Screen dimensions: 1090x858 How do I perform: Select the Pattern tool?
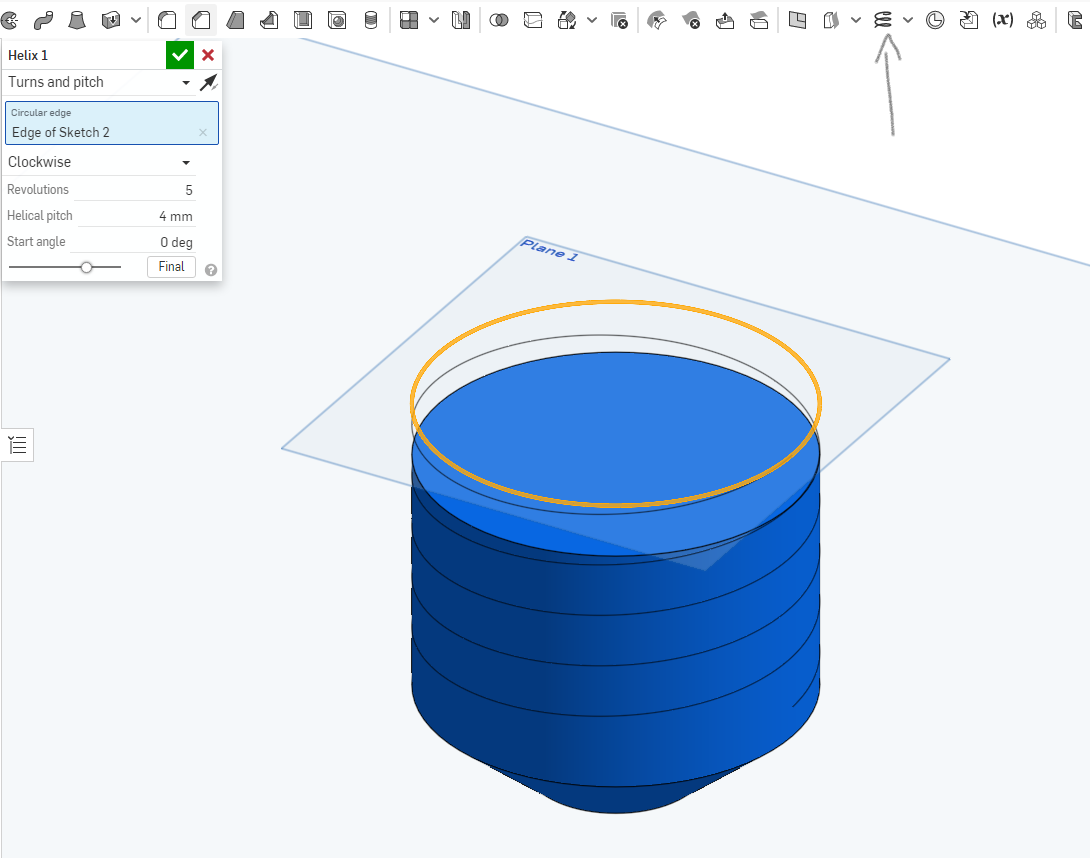[x=409, y=20]
